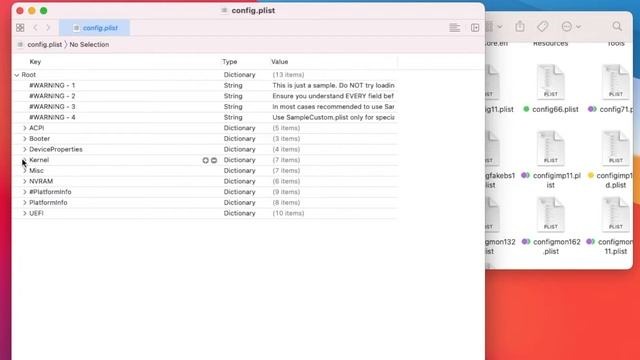Click the Value column header

click(x=280, y=62)
